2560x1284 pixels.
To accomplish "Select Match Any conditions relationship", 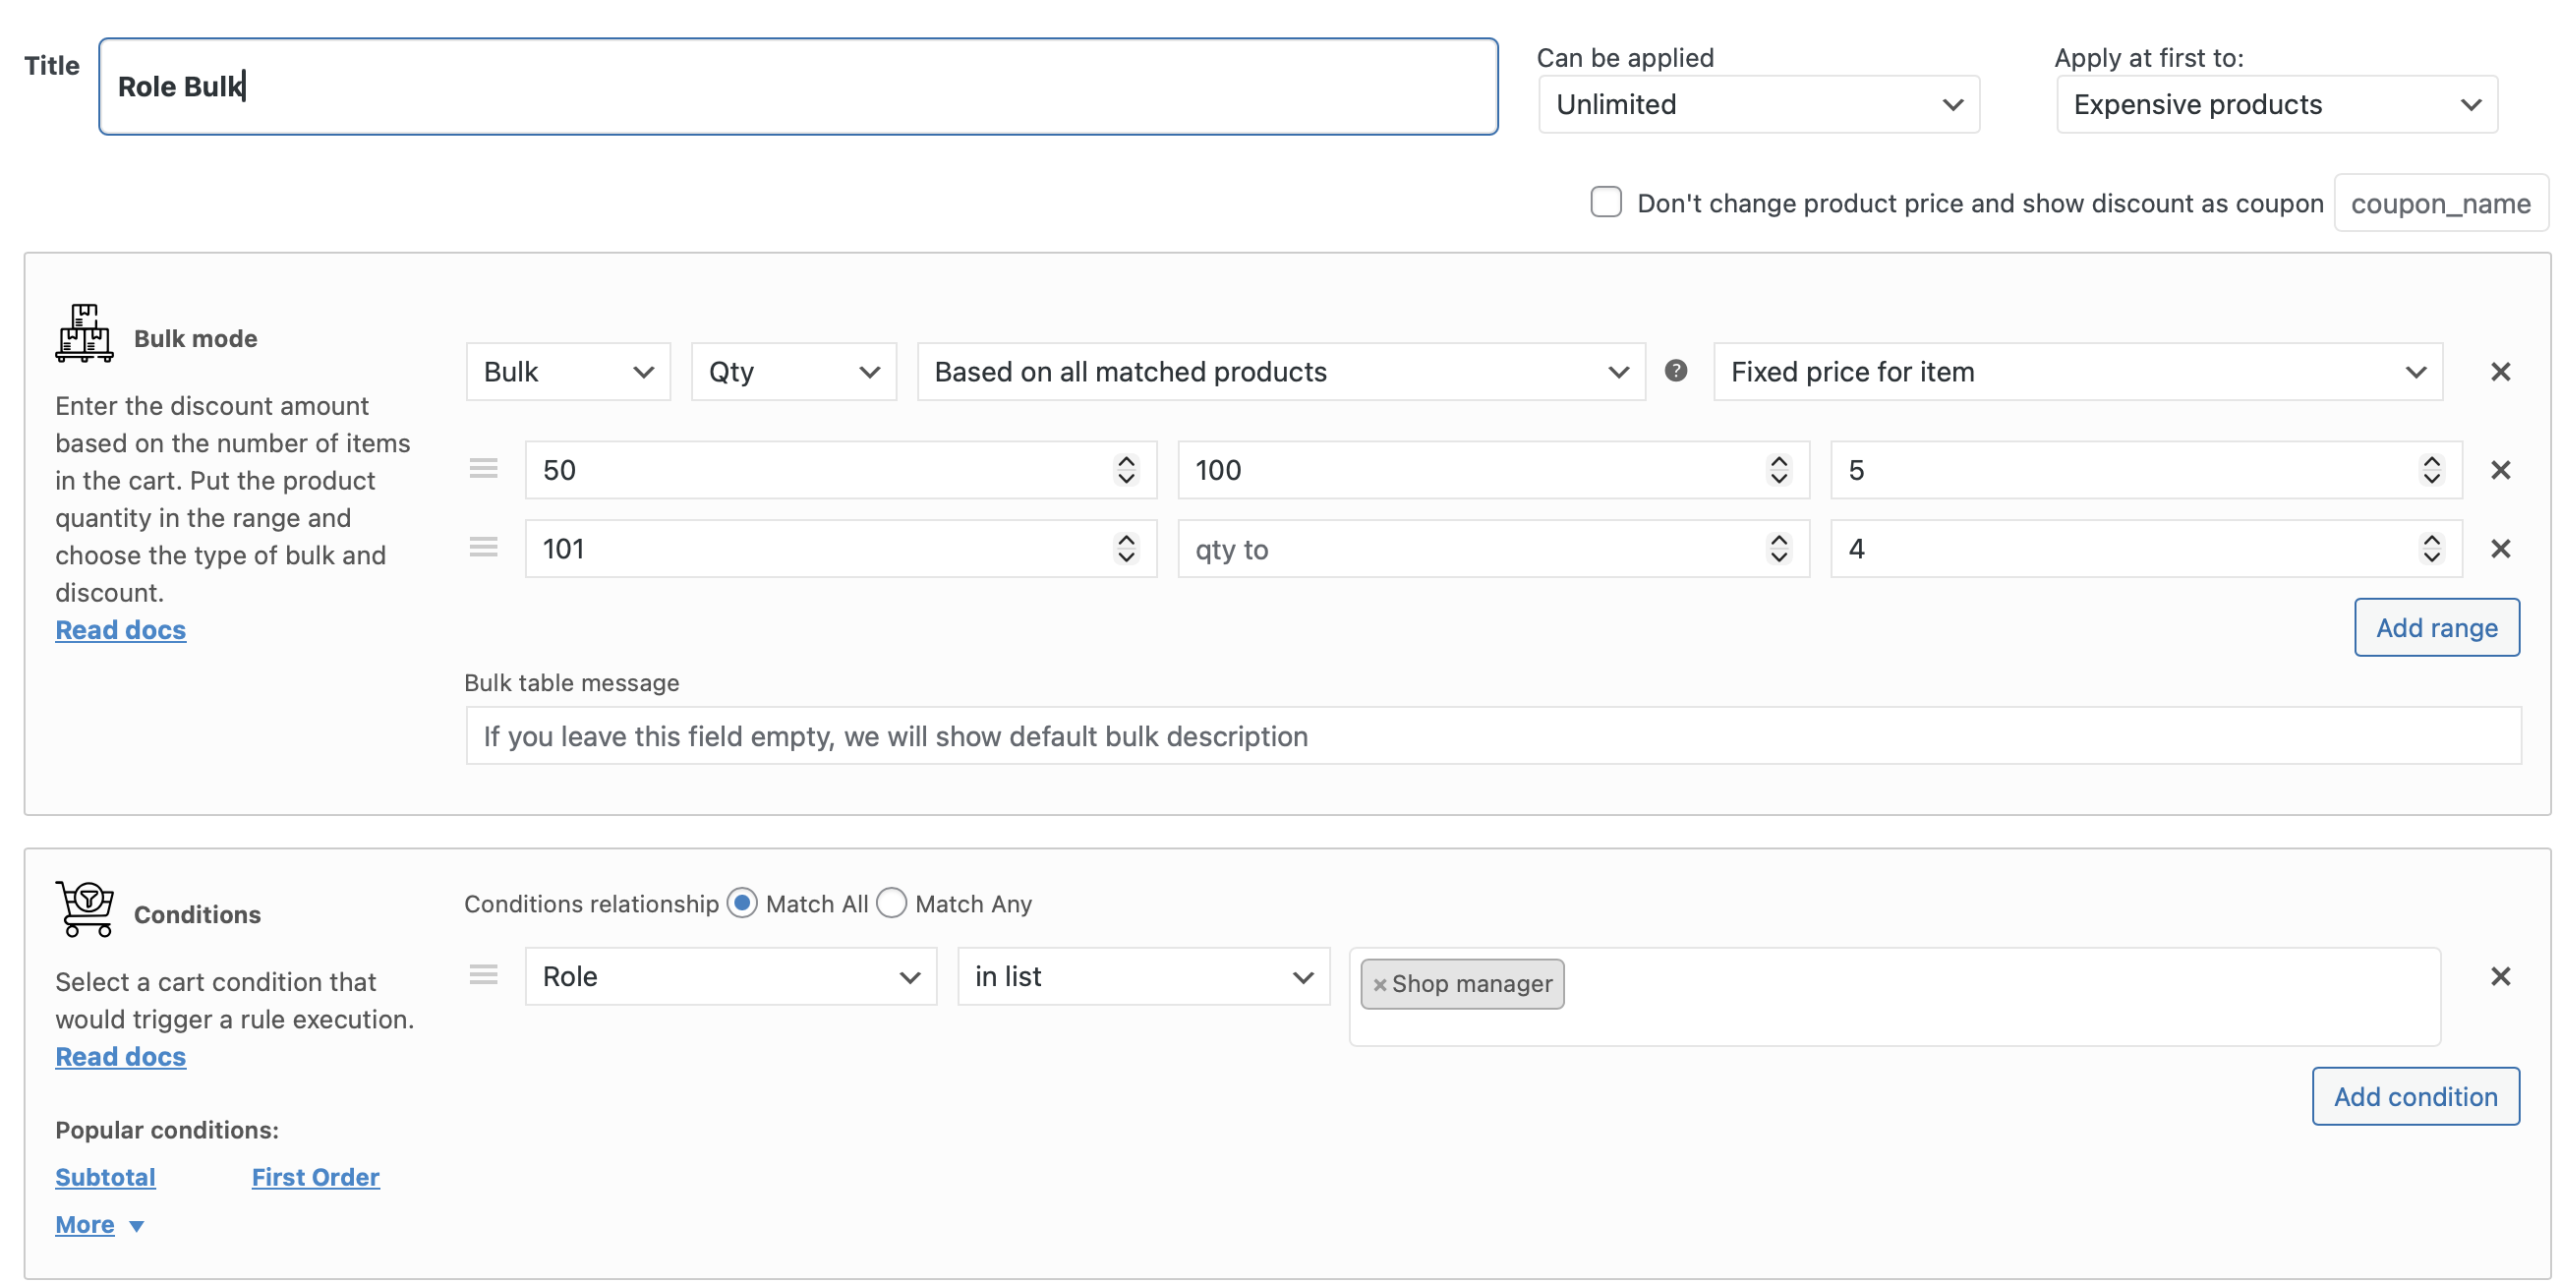I will click(x=891, y=903).
